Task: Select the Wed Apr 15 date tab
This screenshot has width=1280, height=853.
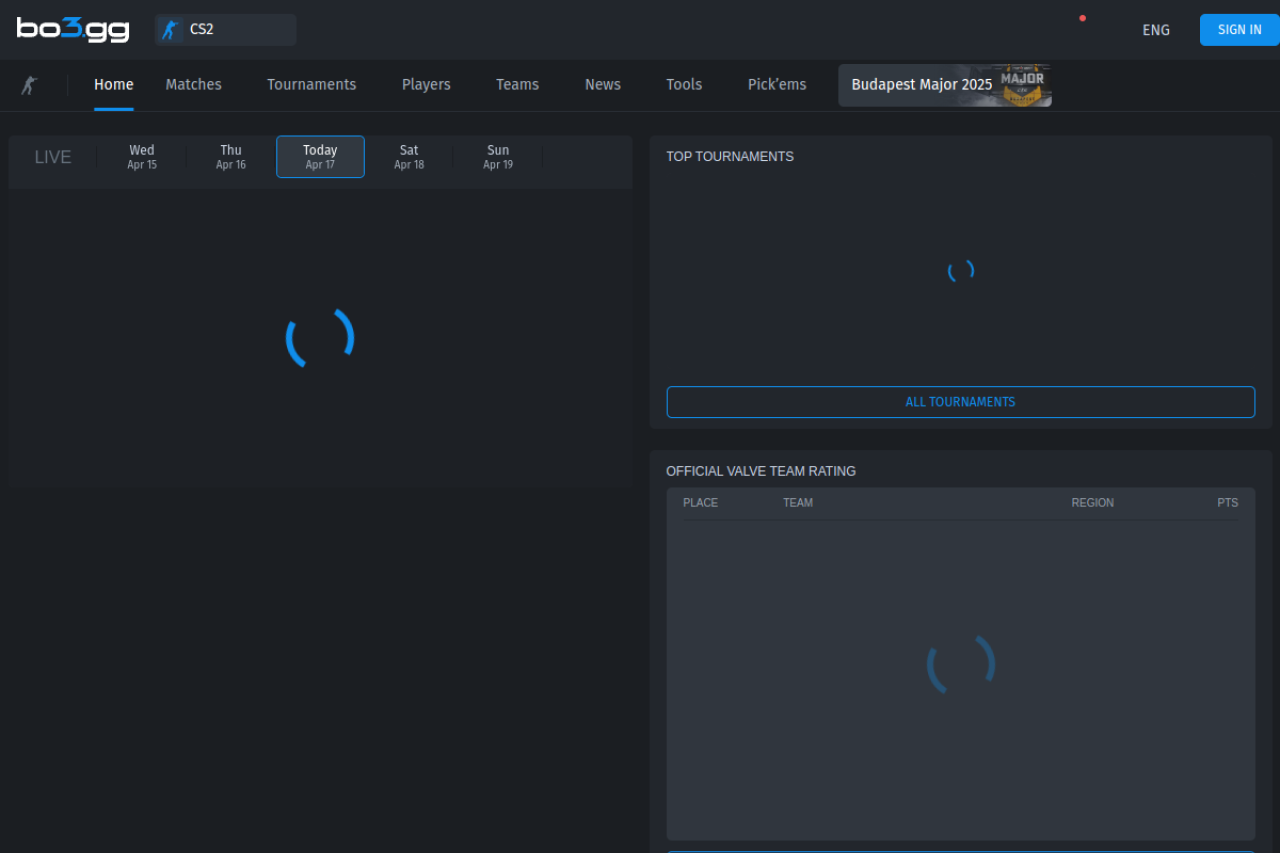Action: pos(142,157)
